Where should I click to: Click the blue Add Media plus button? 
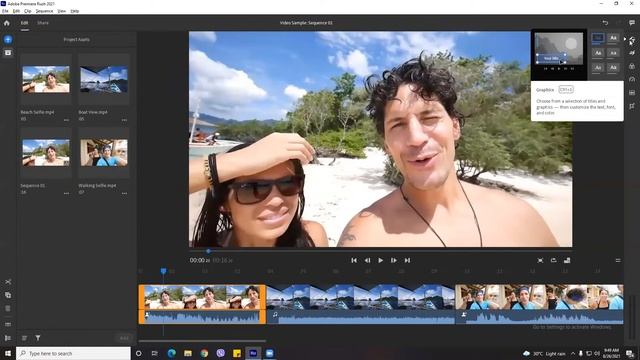8,40
